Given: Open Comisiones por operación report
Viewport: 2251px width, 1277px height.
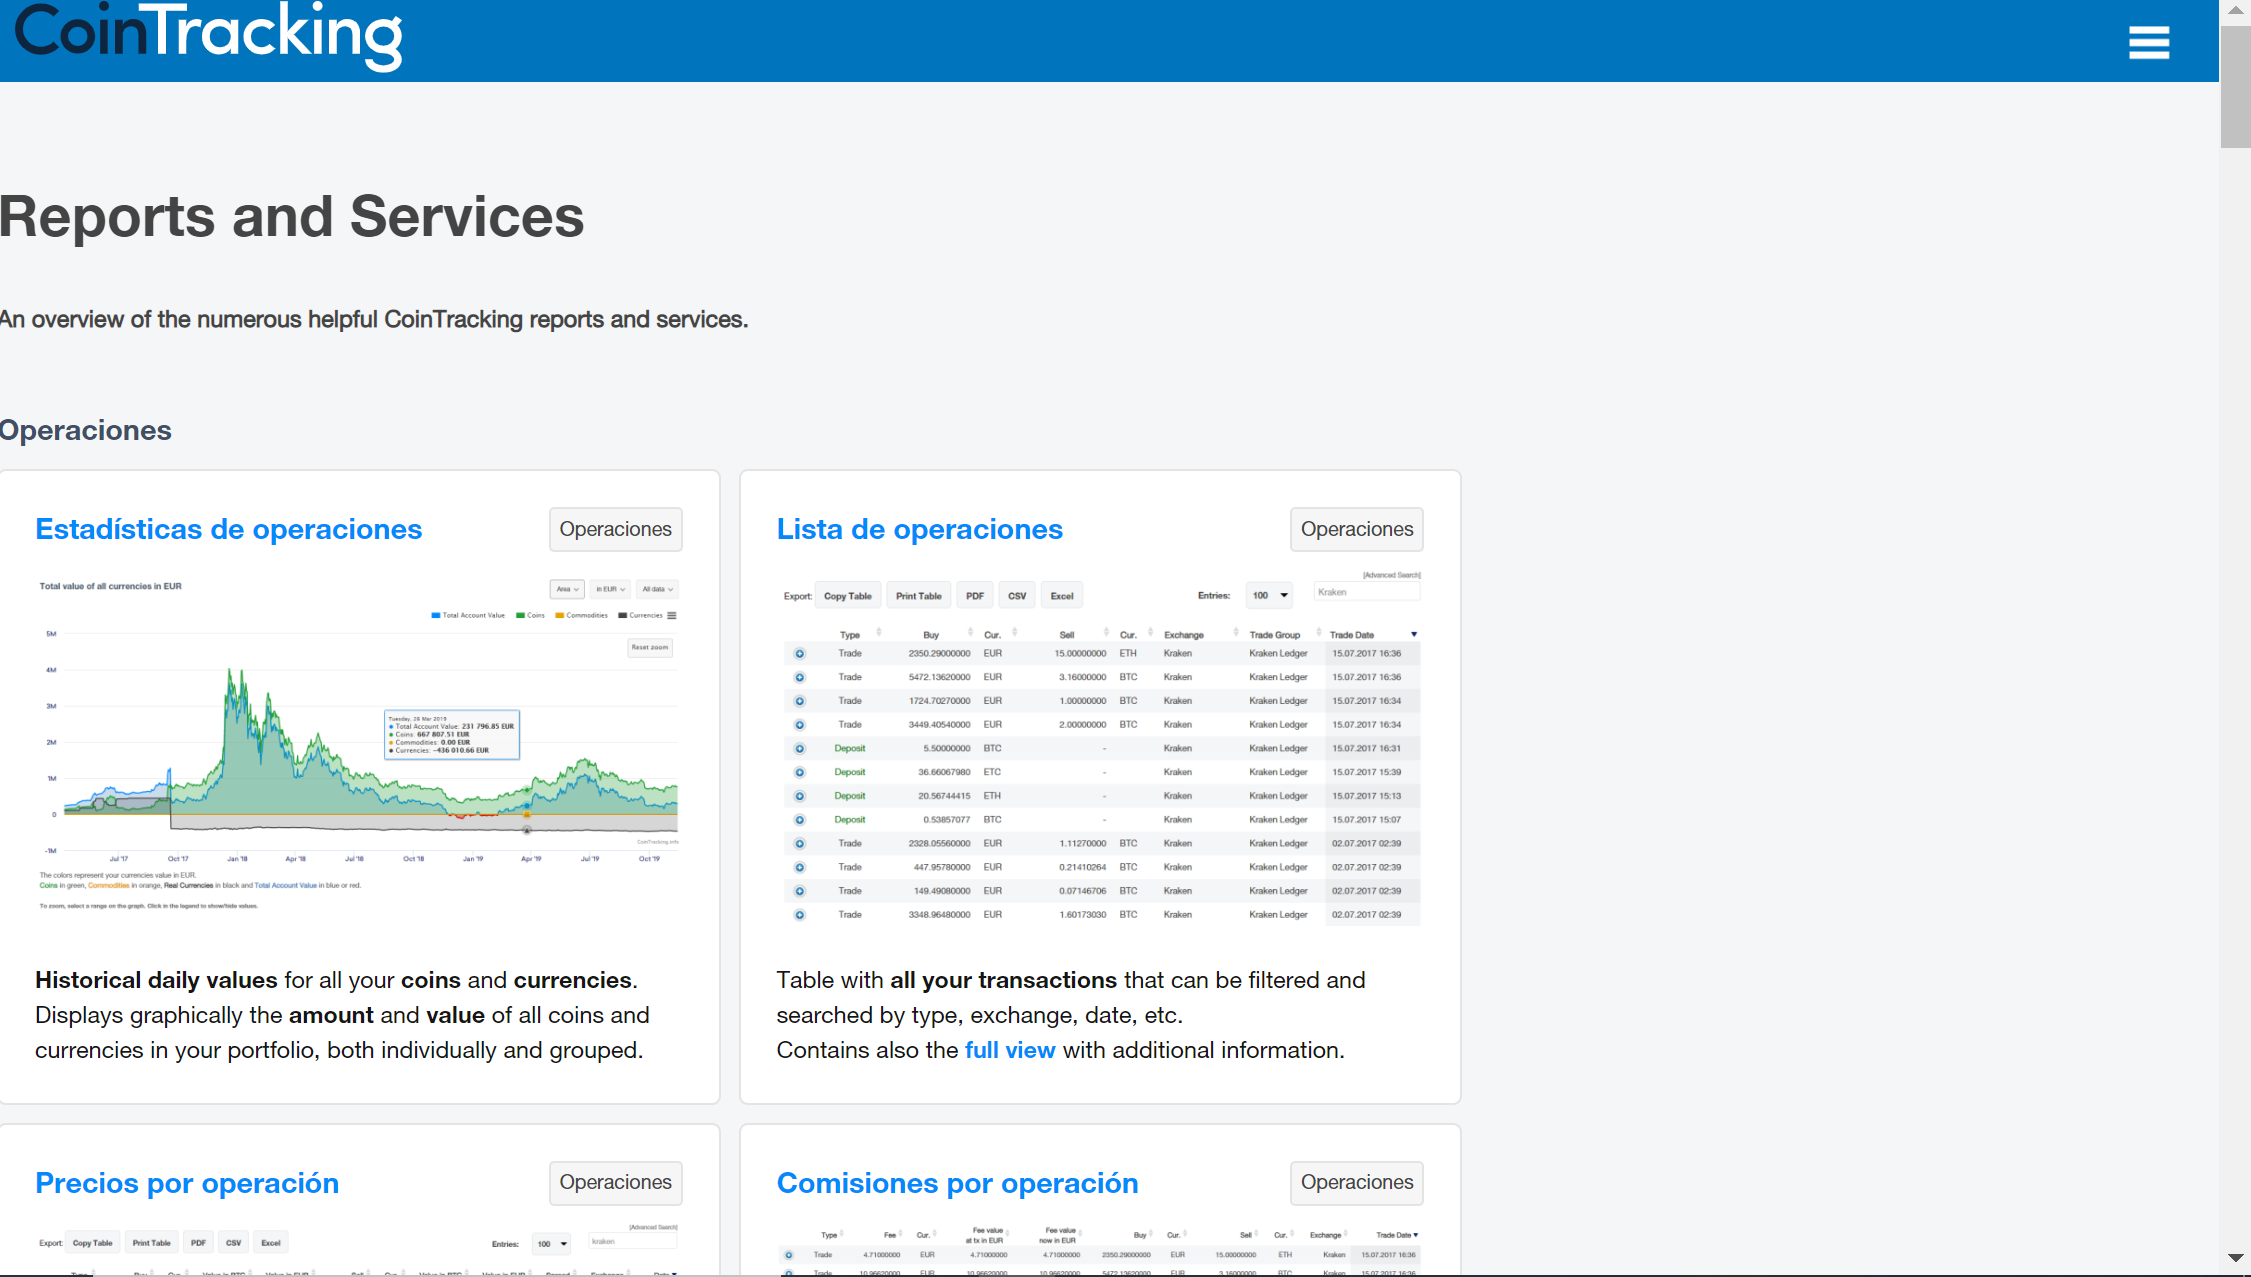Looking at the screenshot, I should pos(957,1183).
